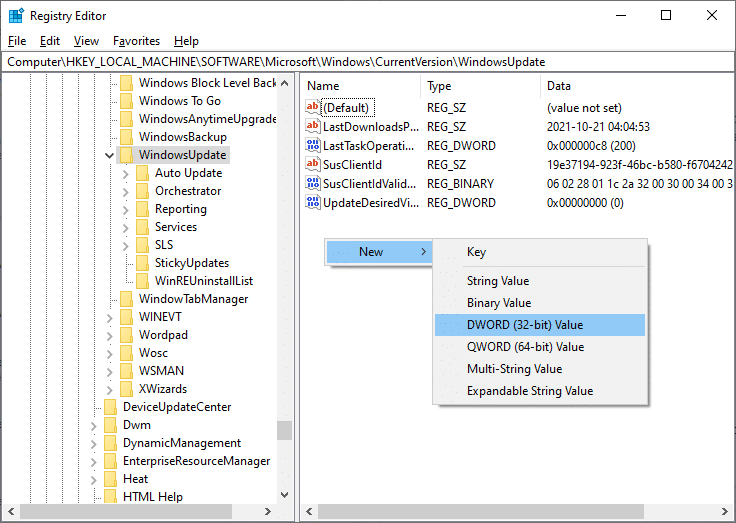Image resolution: width=736 pixels, height=523 pixels.
Task: Click the DWORD icon beside UpdateDesiredVi value
Action: pos(313,203)
